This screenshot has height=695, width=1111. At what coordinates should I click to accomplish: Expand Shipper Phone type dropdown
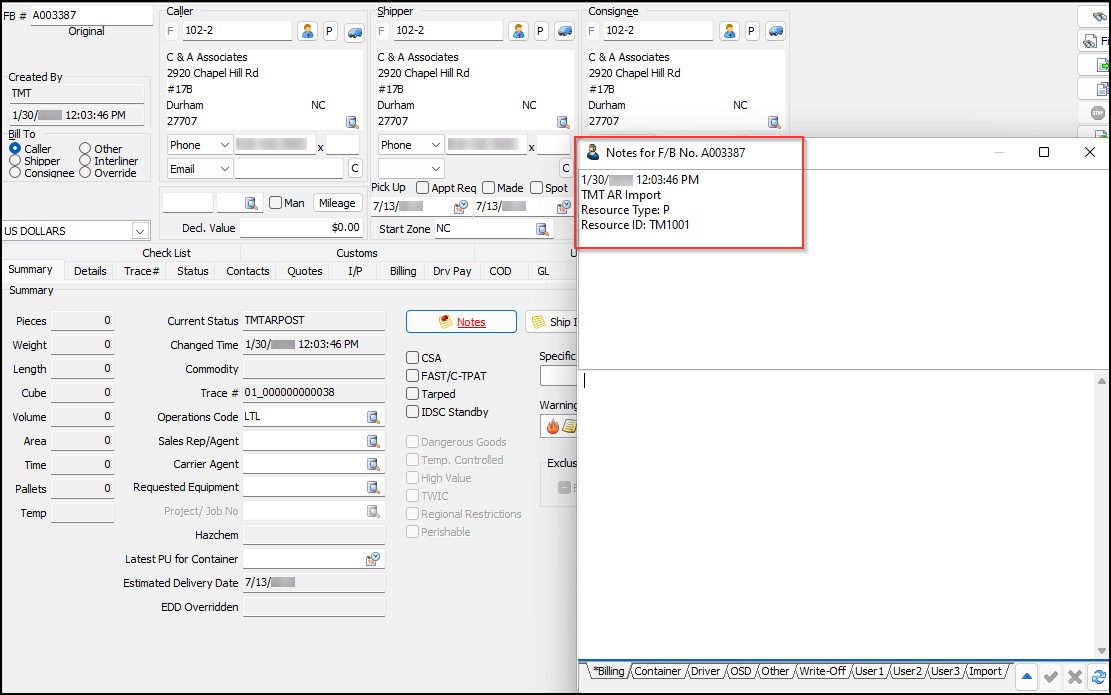[436, 145]
